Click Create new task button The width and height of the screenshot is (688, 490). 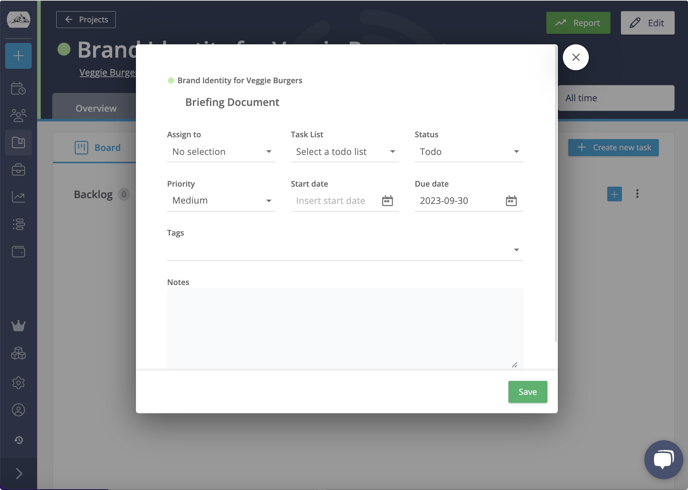(613, 148)
